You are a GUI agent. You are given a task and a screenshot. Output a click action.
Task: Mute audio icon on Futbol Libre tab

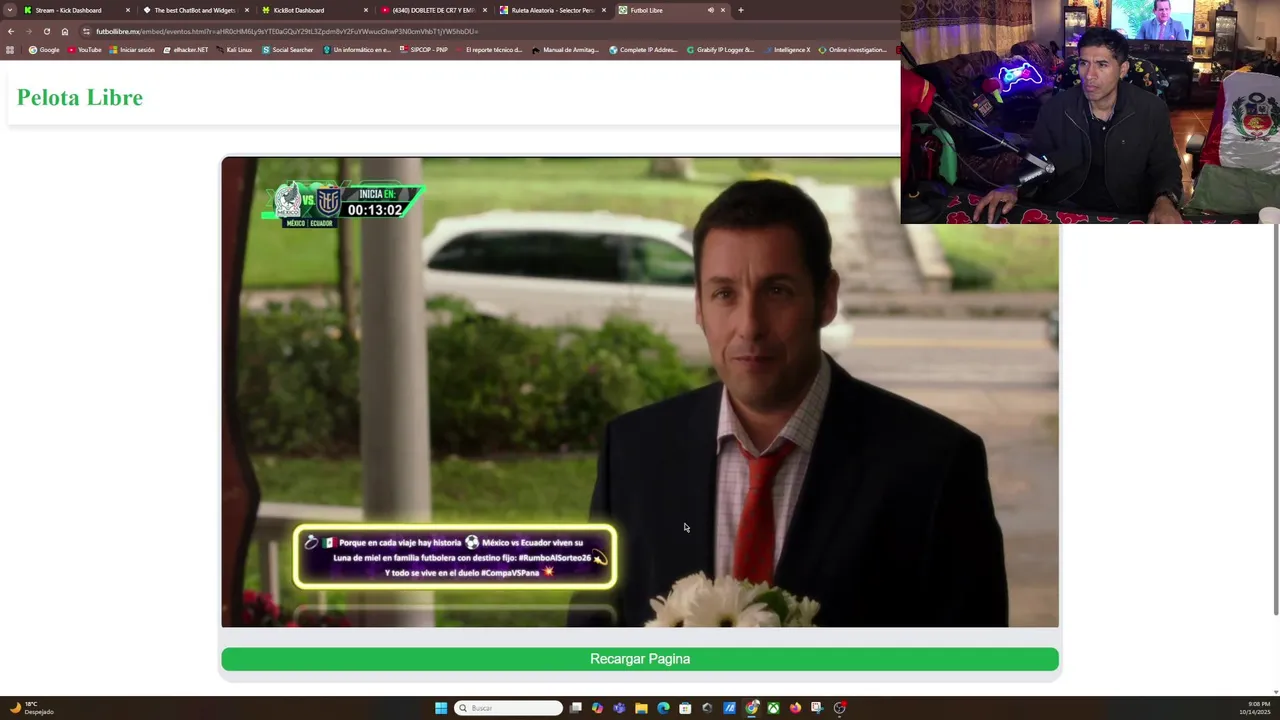click(711, 10)
